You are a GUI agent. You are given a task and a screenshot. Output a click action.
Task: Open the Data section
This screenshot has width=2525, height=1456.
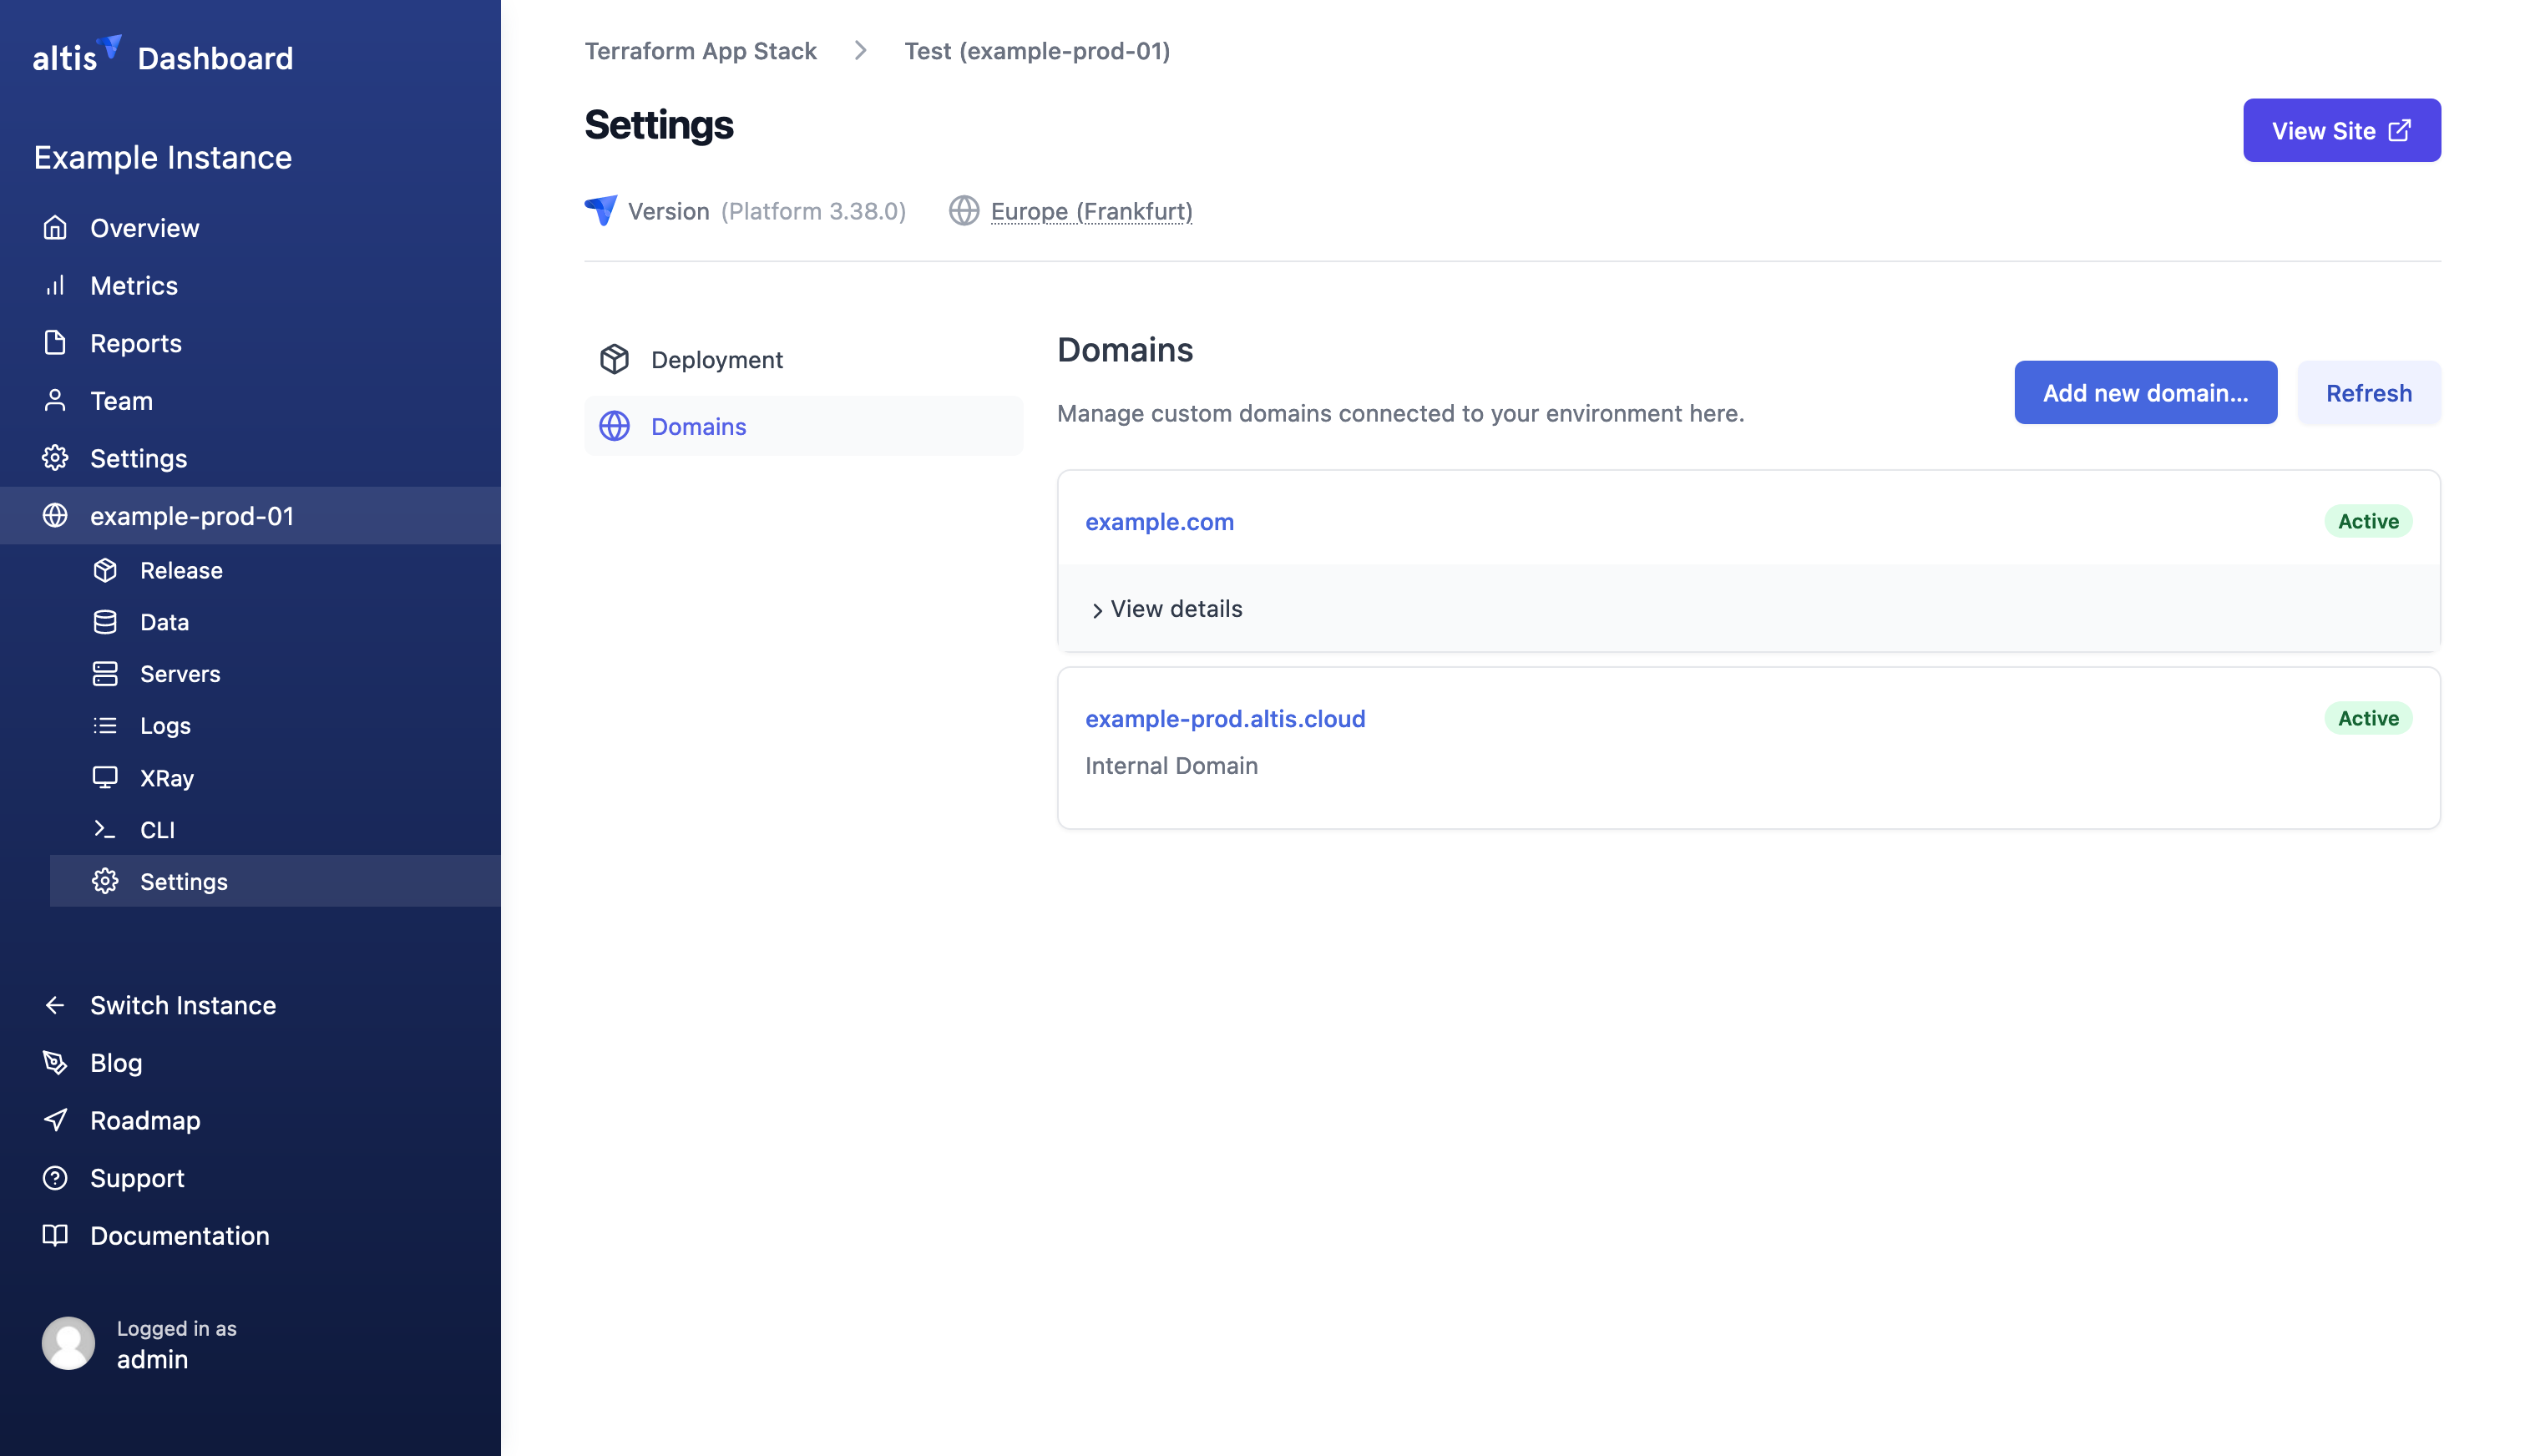coord(275,622)
